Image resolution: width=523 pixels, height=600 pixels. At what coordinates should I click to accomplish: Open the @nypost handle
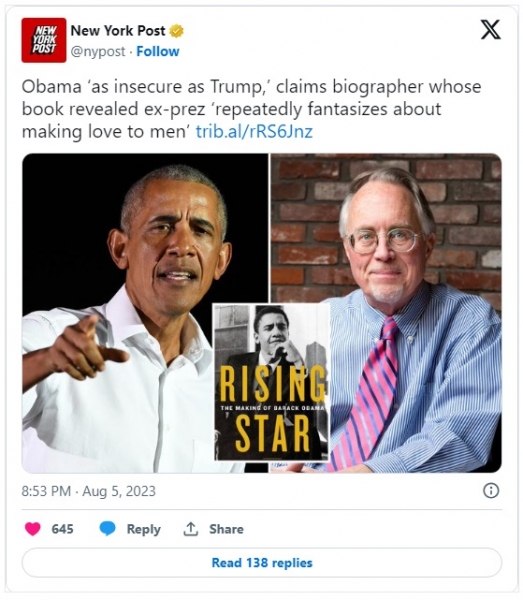[98, 51]
